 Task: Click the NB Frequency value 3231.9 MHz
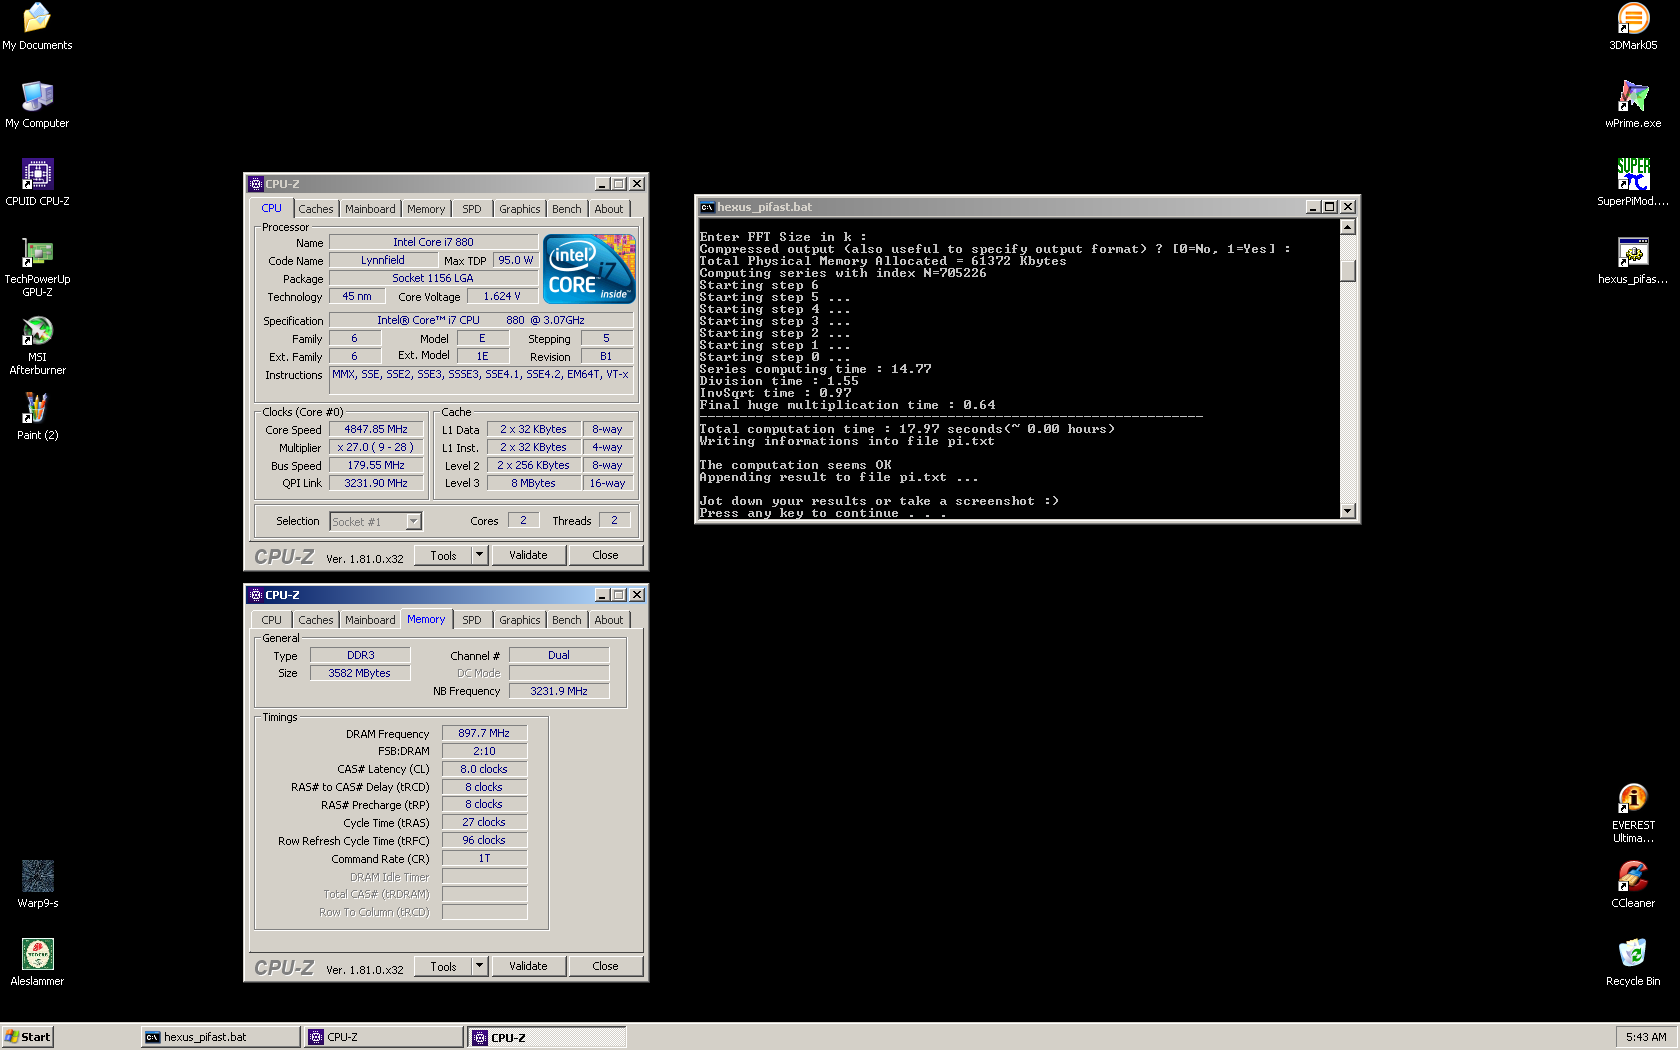559,691
